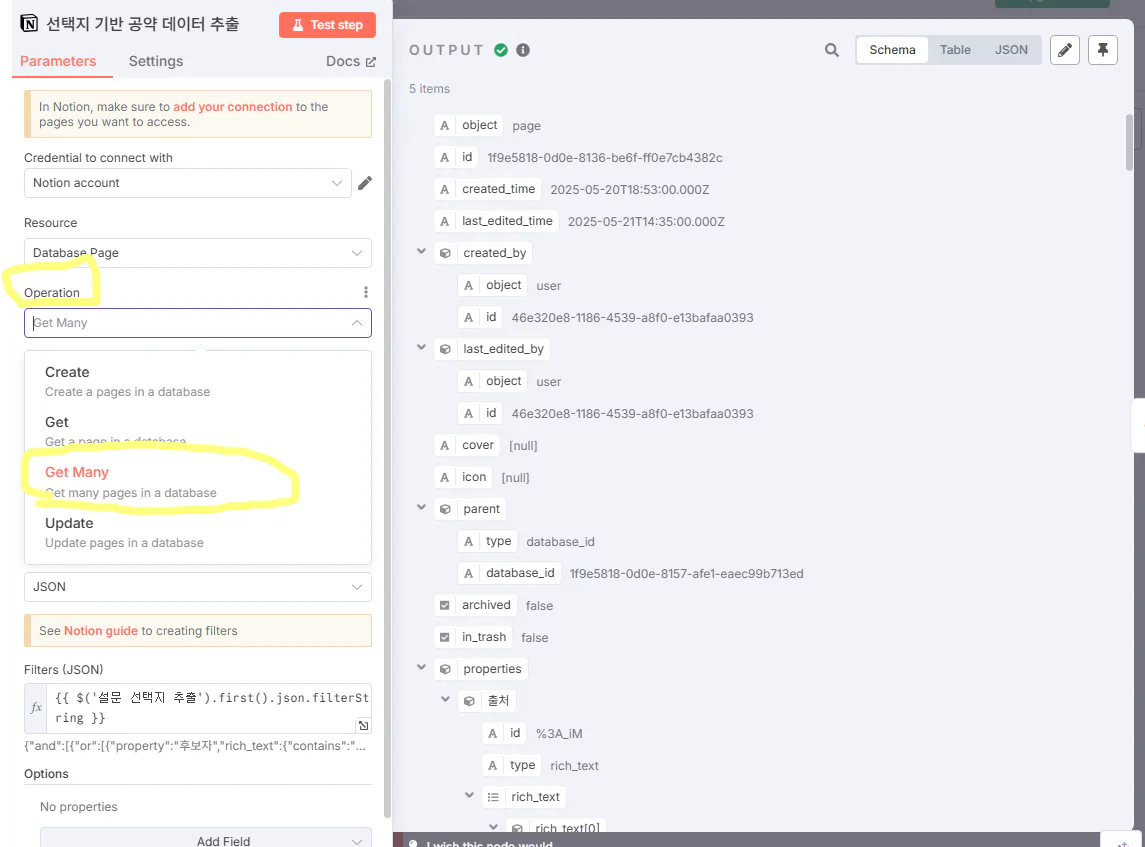
Task: Switch output view to Table
Action: click(954, 49)
